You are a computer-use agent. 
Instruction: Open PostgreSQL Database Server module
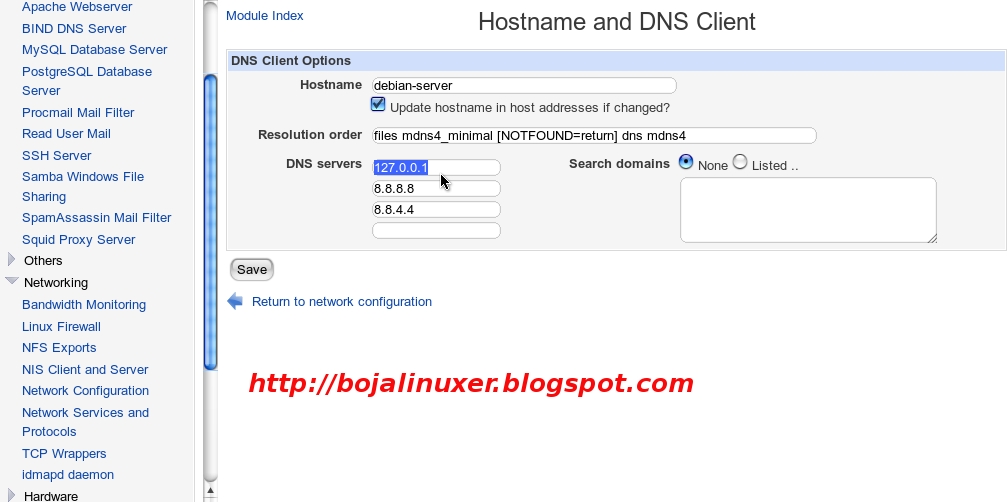[x=87, y=81]
